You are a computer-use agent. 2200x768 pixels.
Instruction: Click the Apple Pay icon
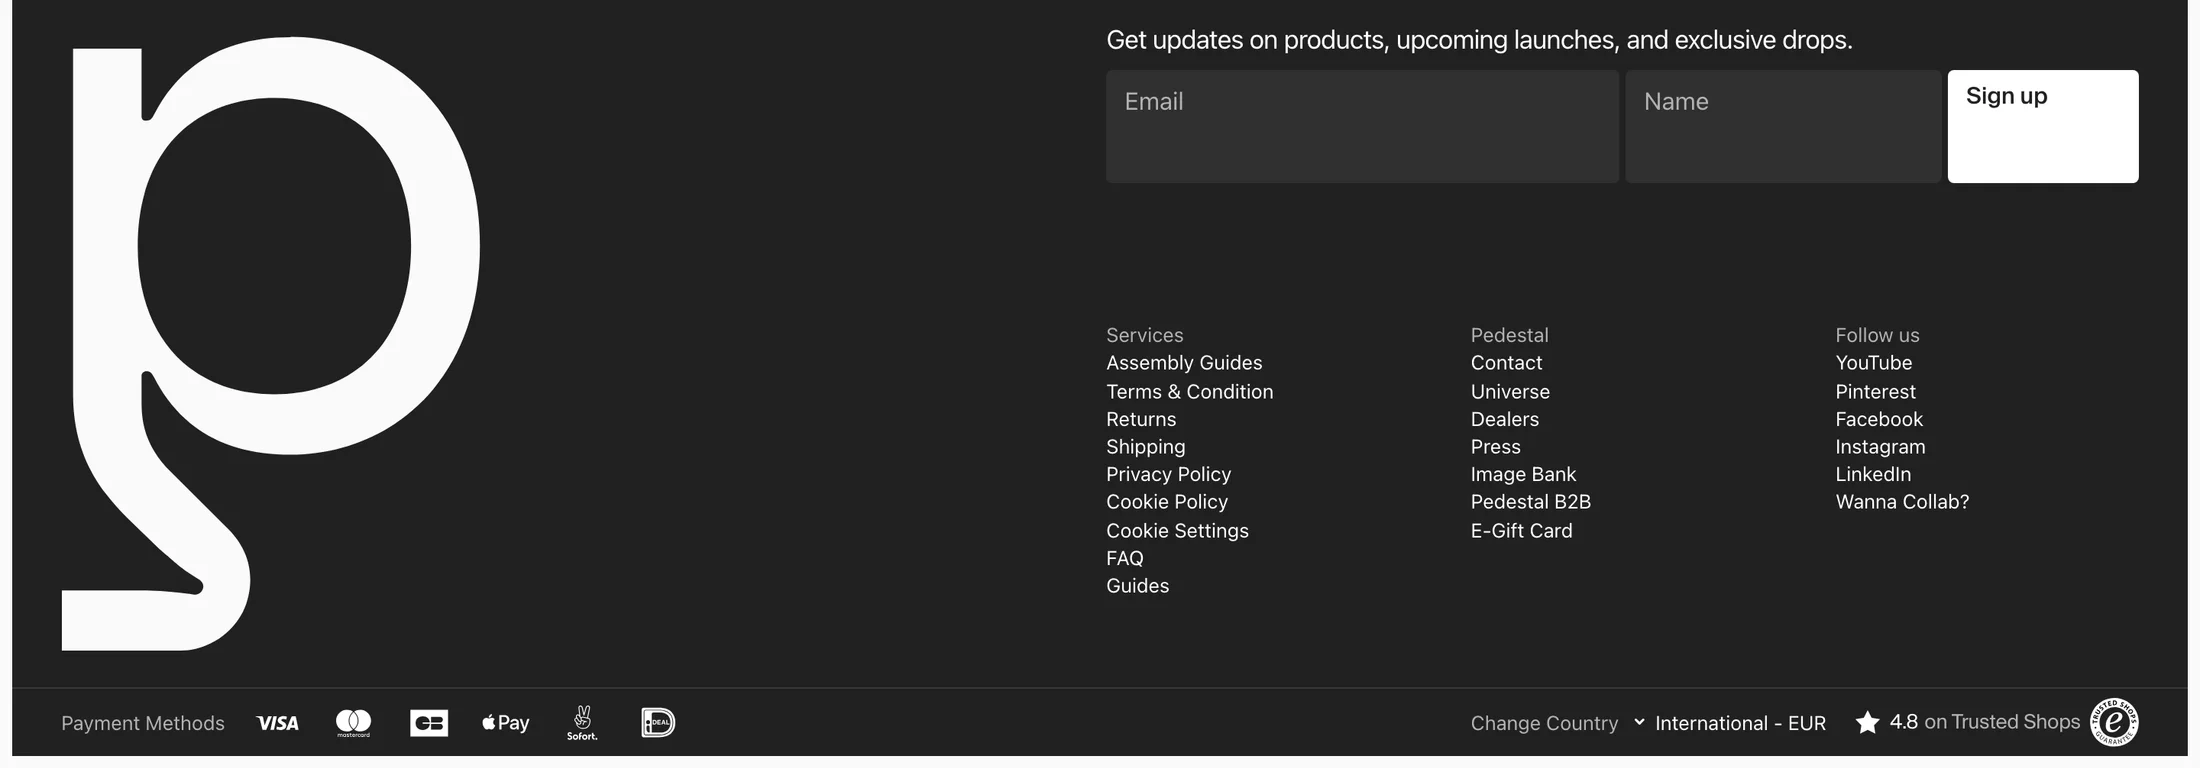(505, 722)
